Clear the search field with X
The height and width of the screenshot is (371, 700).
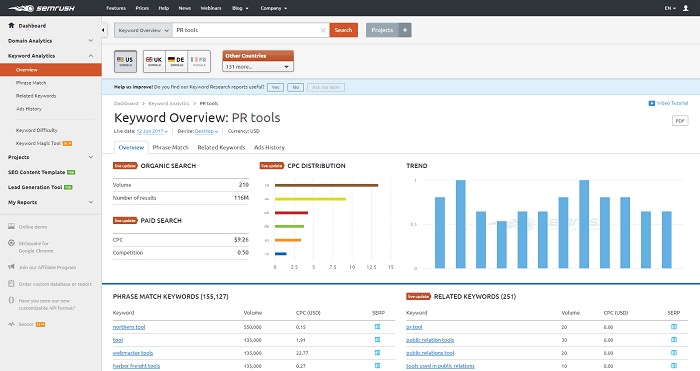tap(323, 30)
